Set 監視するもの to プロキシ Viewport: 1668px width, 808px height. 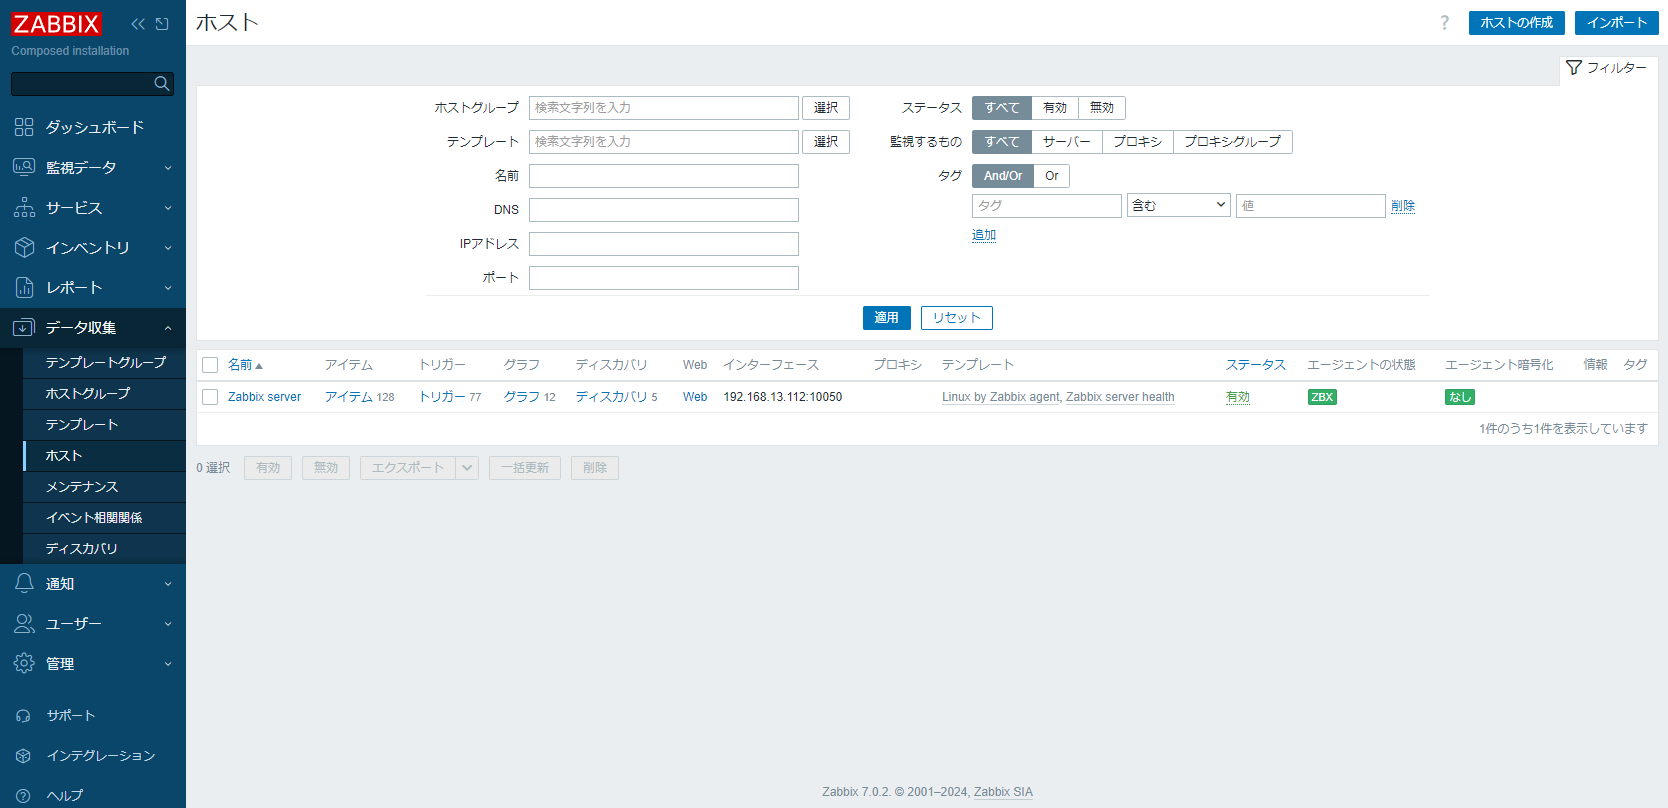(x=1138, y=142)
